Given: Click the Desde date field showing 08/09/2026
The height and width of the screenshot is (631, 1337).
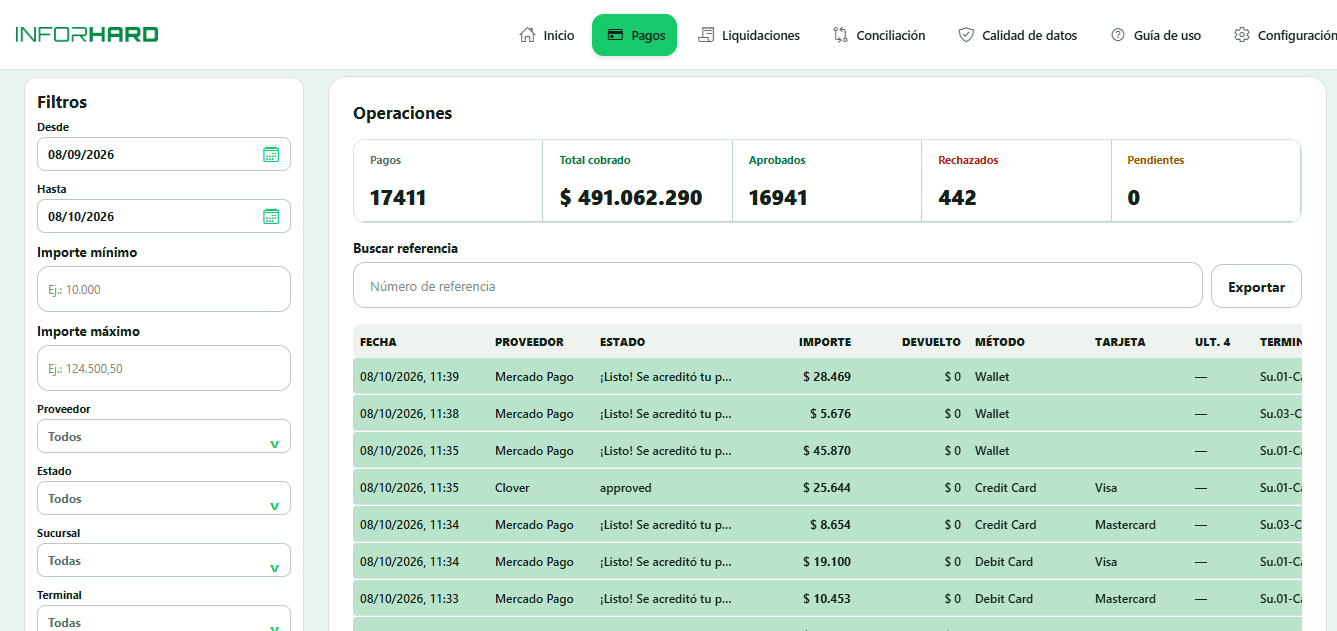Looking at the screenshot, I should (164, 154).
